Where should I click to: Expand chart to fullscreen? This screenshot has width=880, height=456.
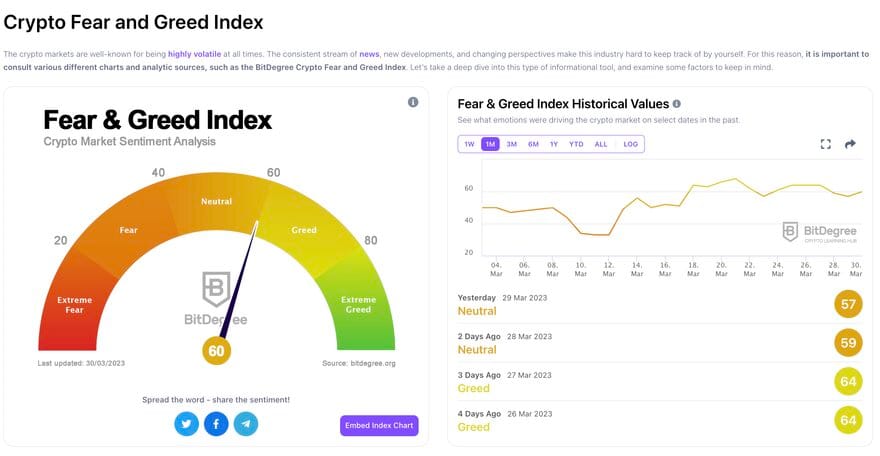(826, 144)
